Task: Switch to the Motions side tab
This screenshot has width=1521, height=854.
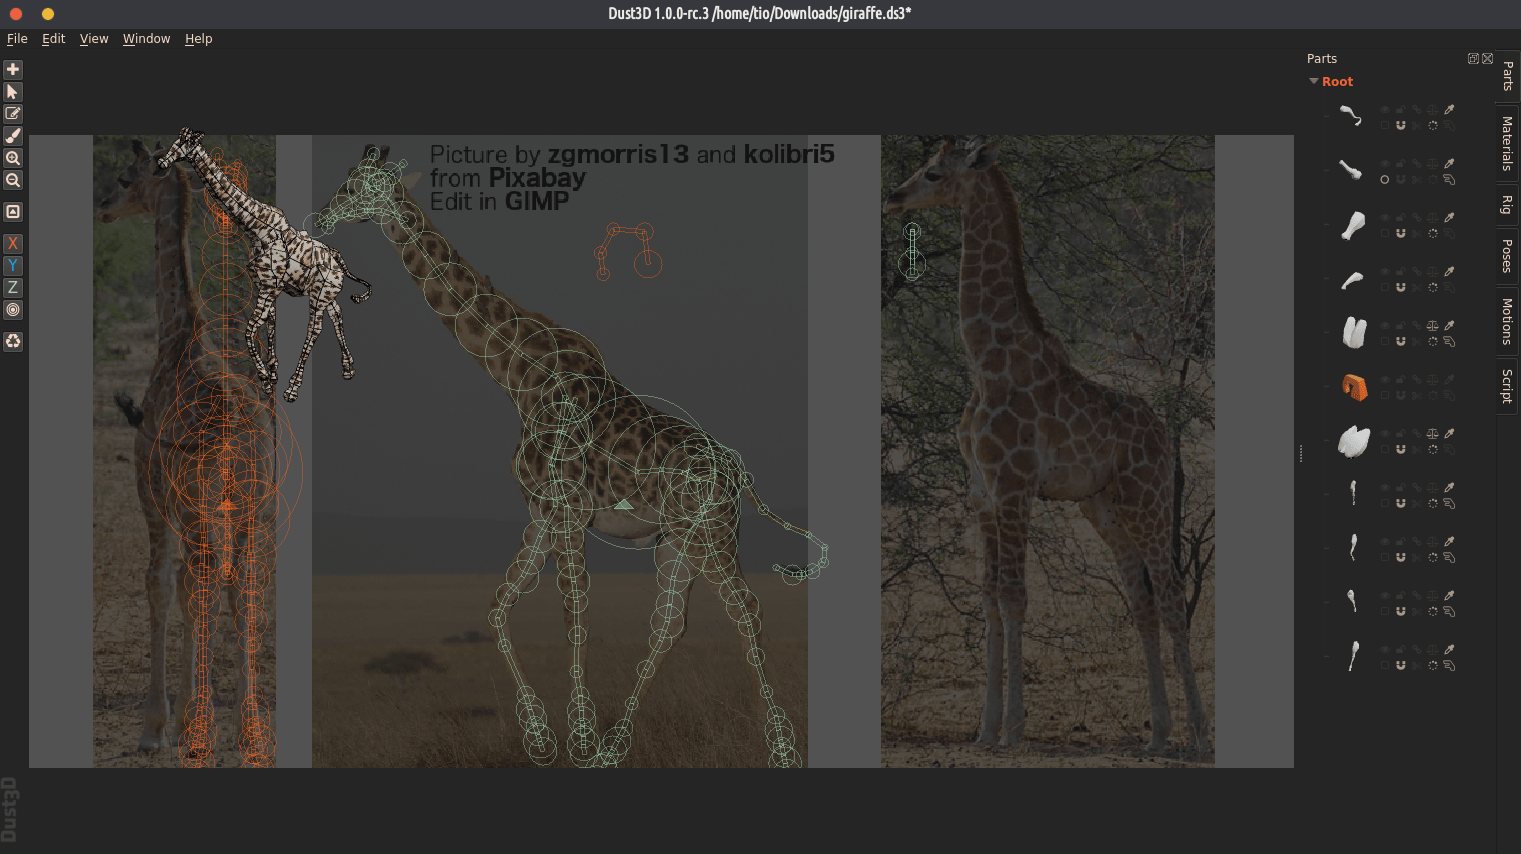Action: [x=1508, y=321]
